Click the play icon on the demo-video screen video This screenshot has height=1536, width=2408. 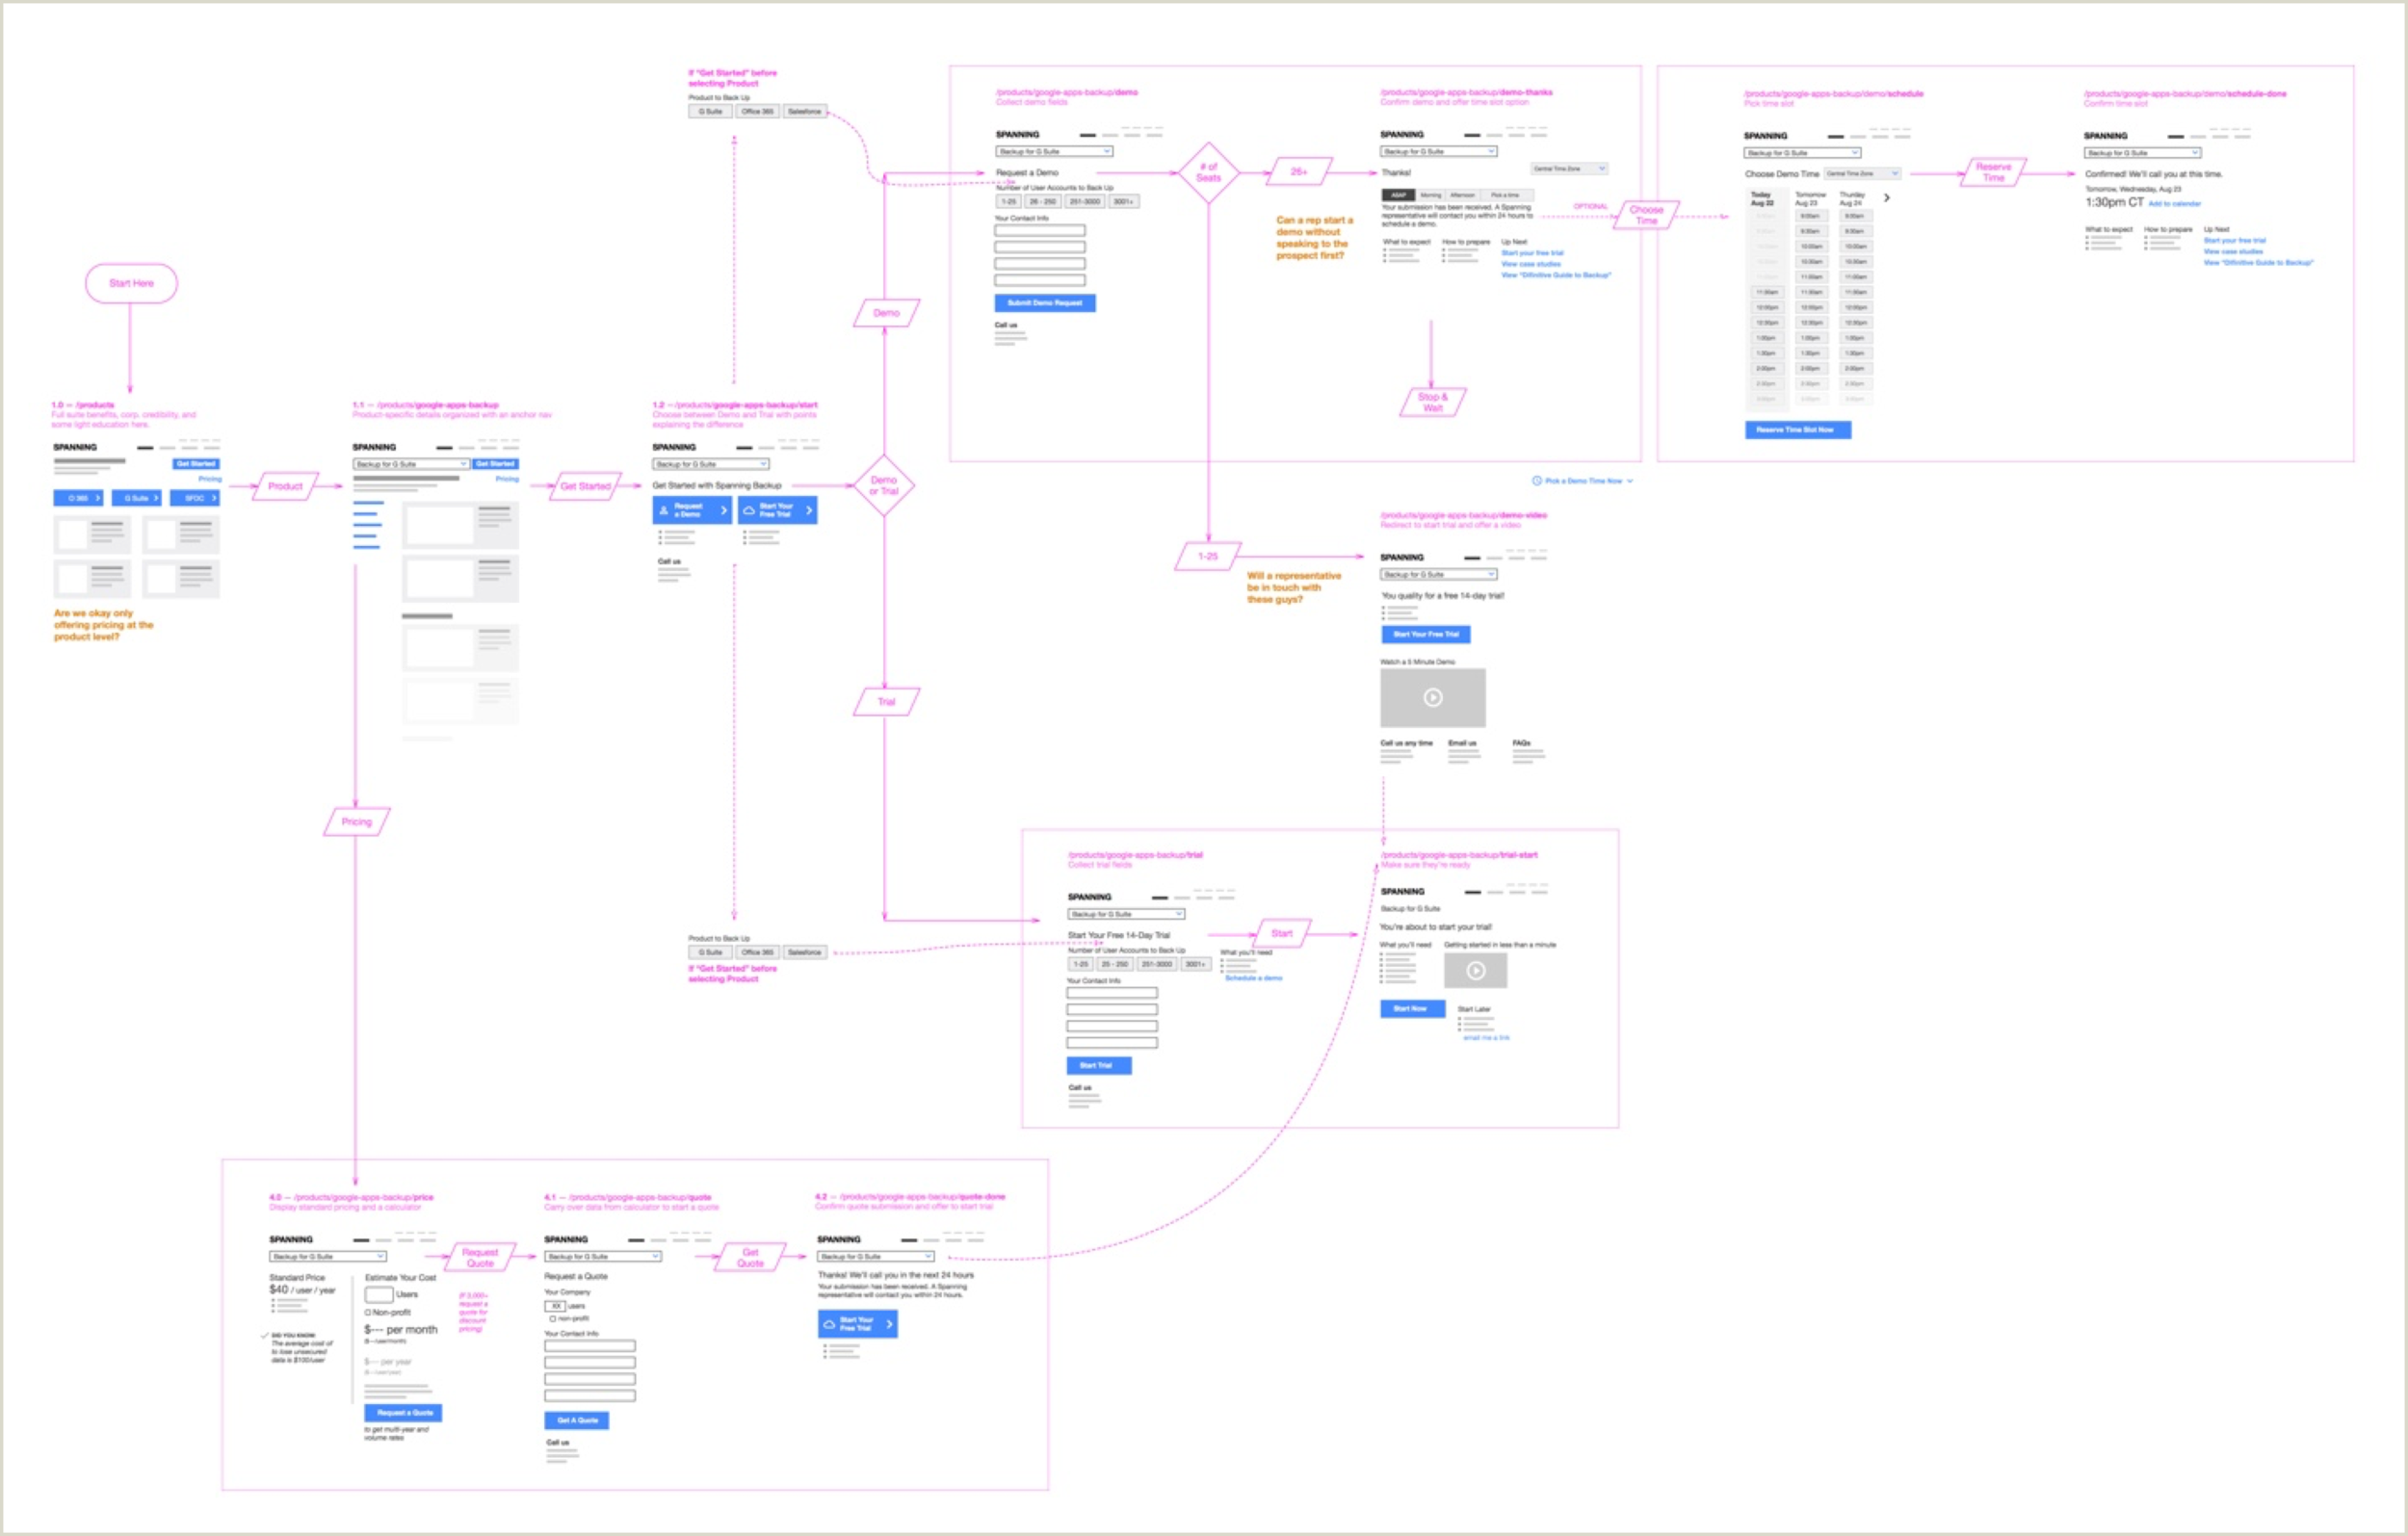click(x=1433, y=697)
